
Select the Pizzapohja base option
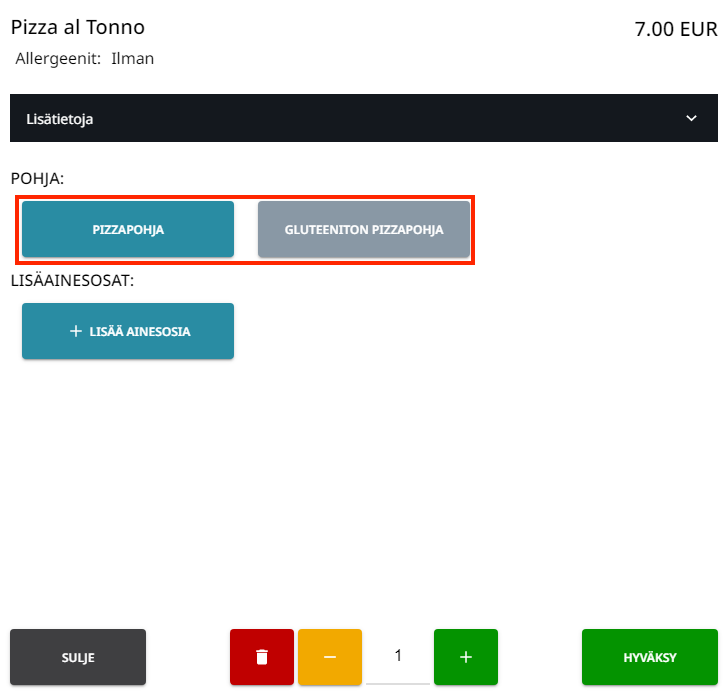(128, 229)
